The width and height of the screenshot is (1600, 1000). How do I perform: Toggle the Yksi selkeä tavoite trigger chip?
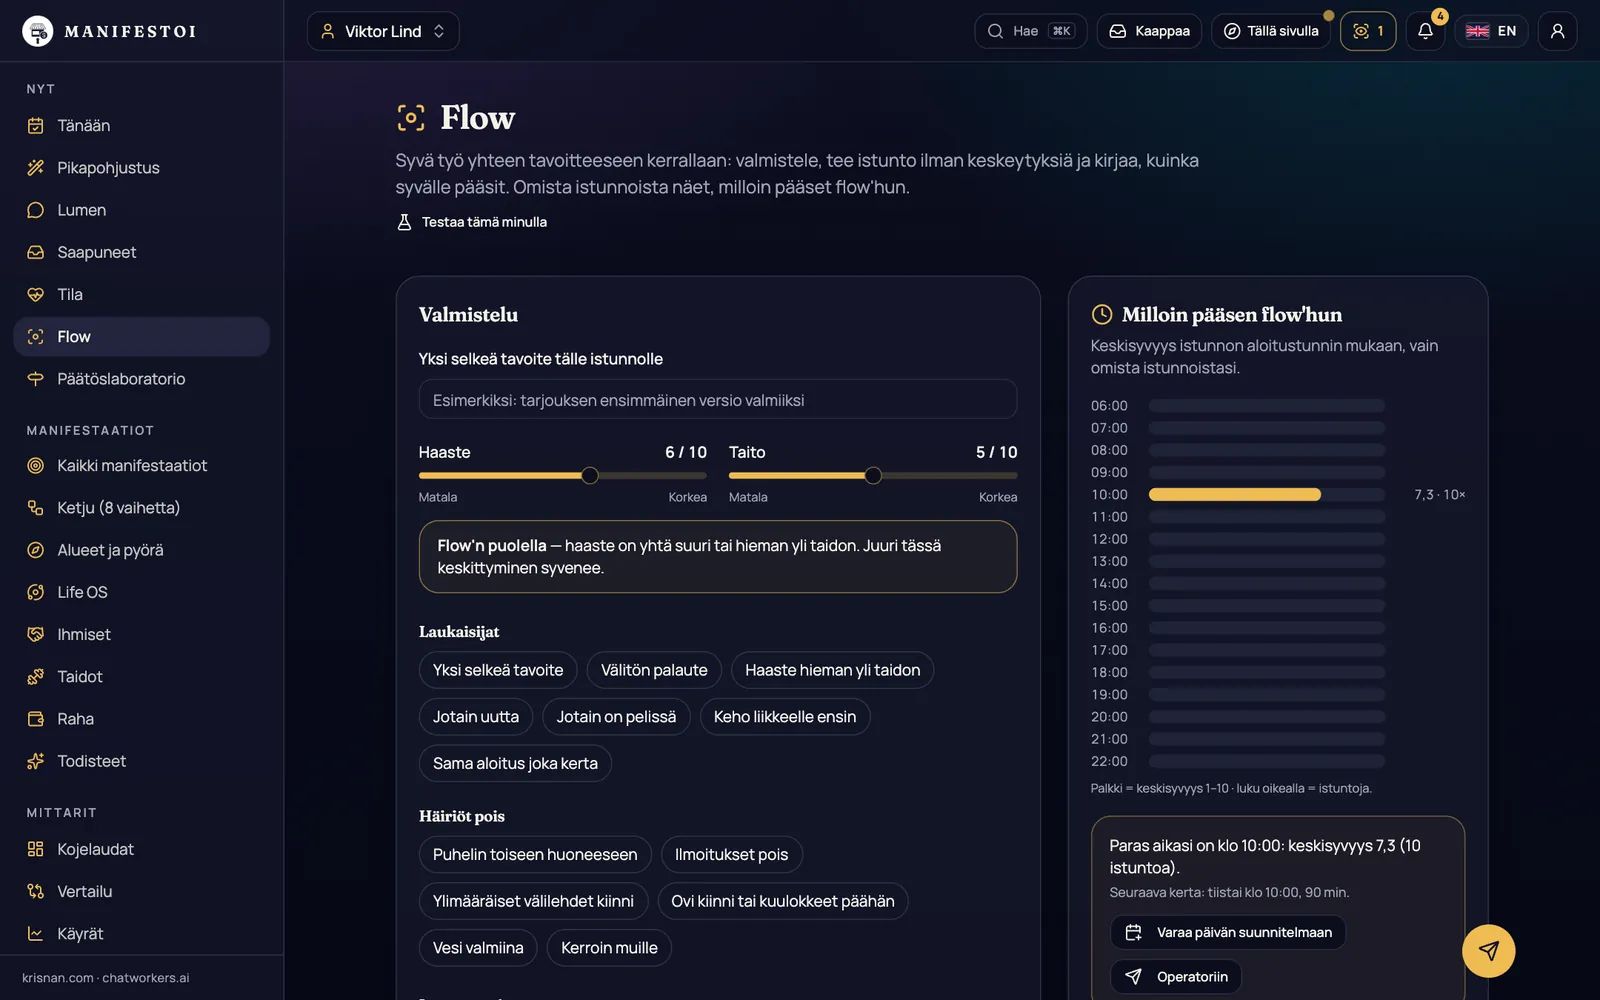click(498, 670)
